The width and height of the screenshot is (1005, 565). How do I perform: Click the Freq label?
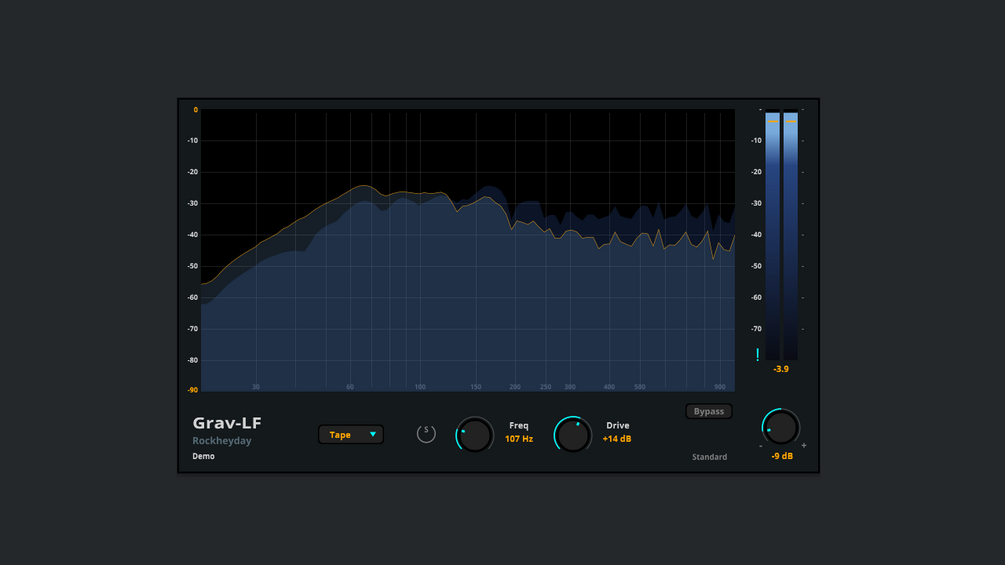pos(519,425)
